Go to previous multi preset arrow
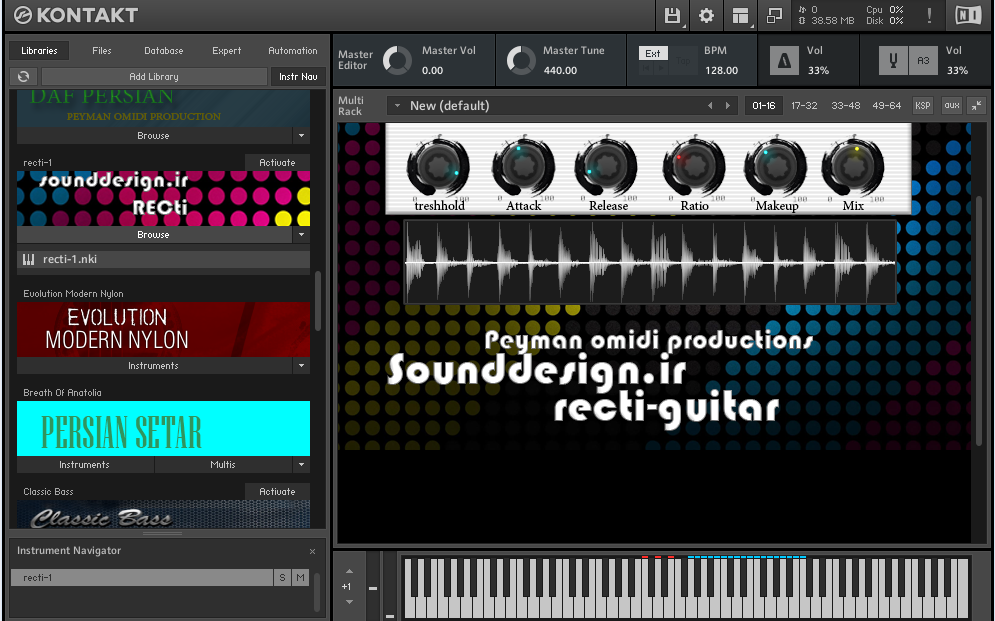The width and height of the screenshot is (995, 621). [710, 105]
